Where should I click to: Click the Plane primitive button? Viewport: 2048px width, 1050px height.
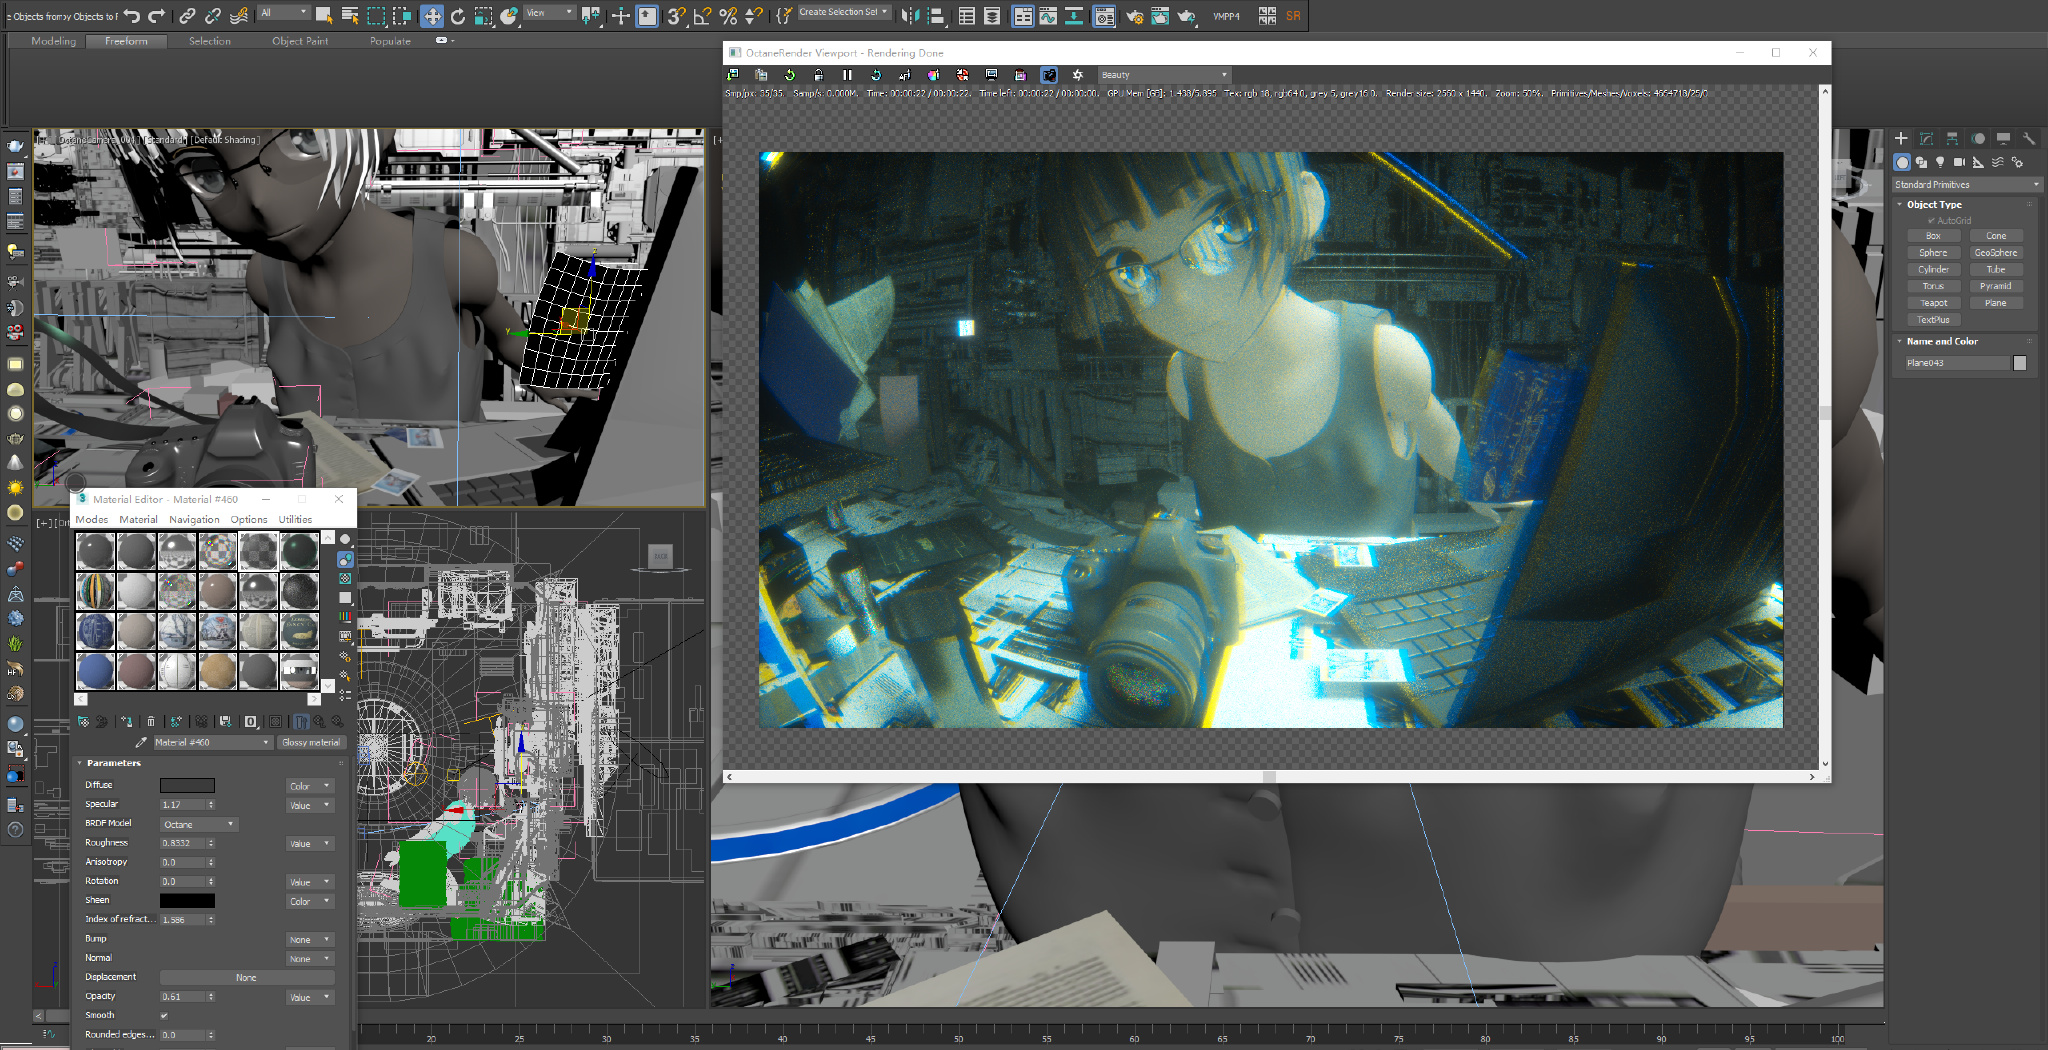pyautogui.click(x=1996, y=303)
